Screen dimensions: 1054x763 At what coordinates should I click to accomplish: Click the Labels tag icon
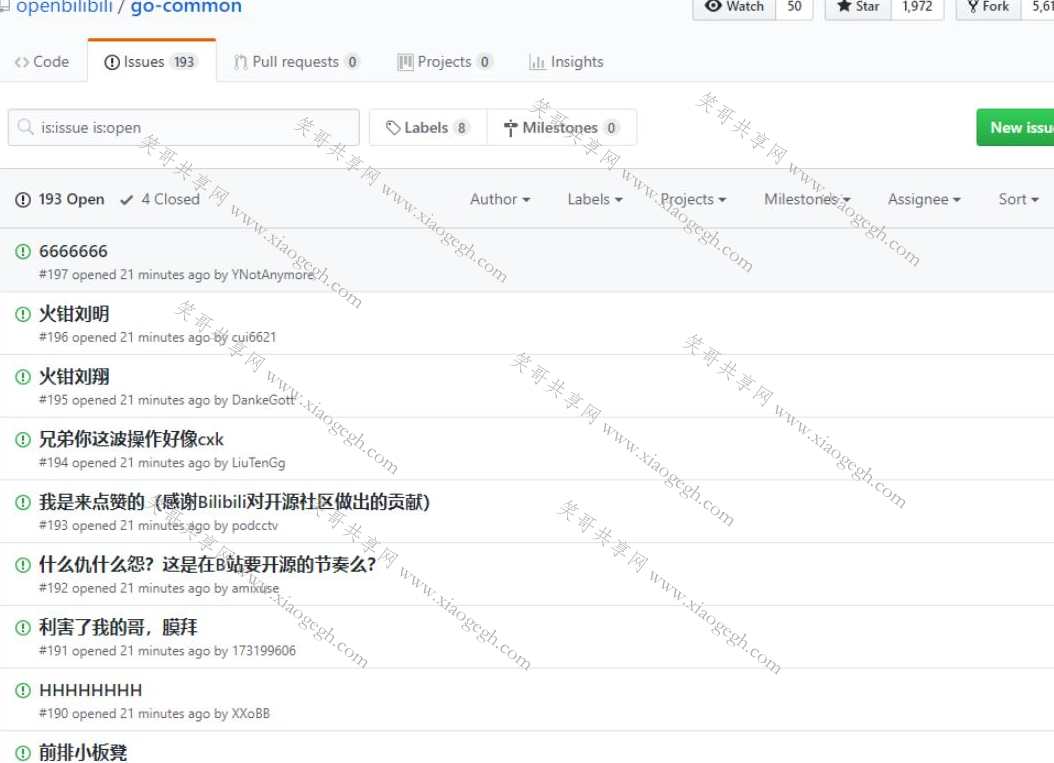(393, 128)
